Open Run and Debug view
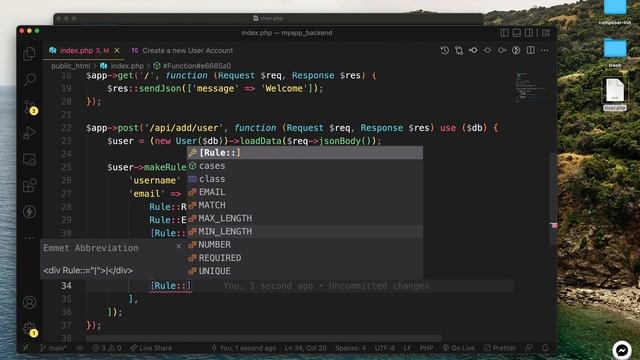Screen dimensions: 640x360 (29, 133)
